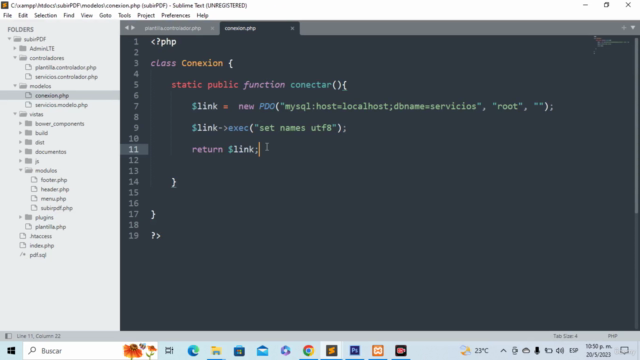Open the View menu
Image resolution: width=640 pixels, height=360 pixels.
pos(87,16)
